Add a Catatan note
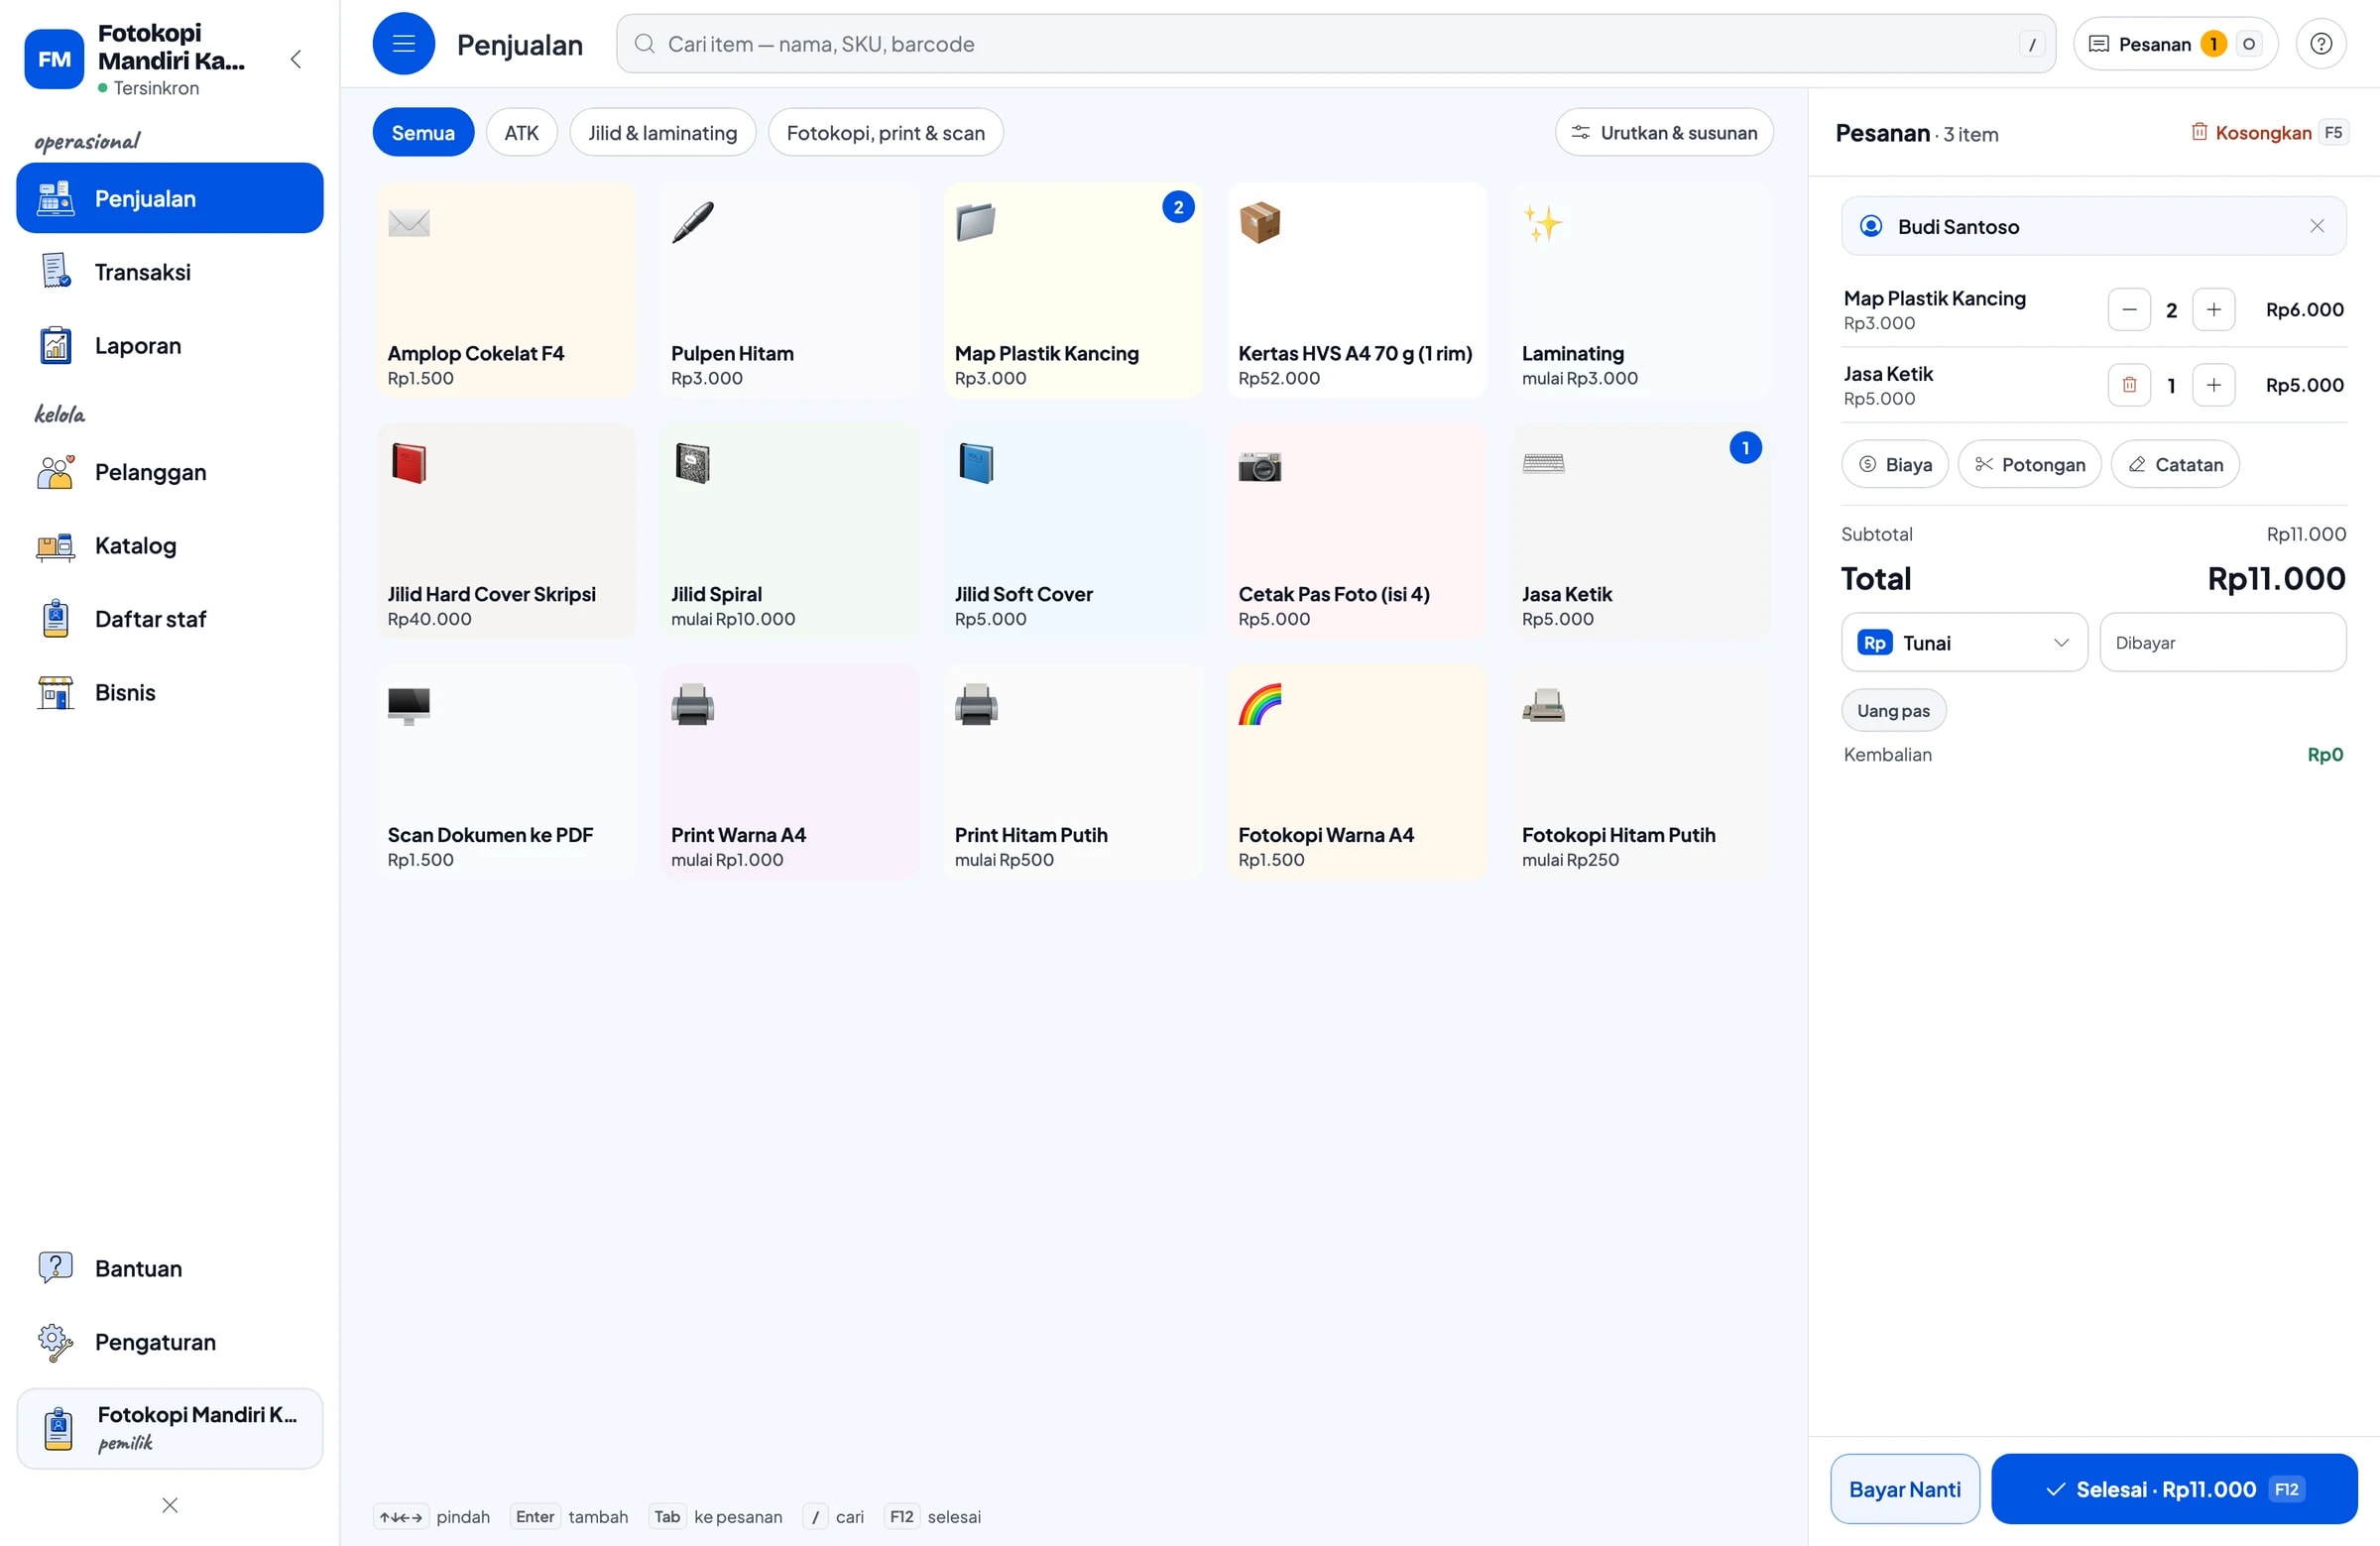The image size is (2380, 1546). [x=2175, y=464]
